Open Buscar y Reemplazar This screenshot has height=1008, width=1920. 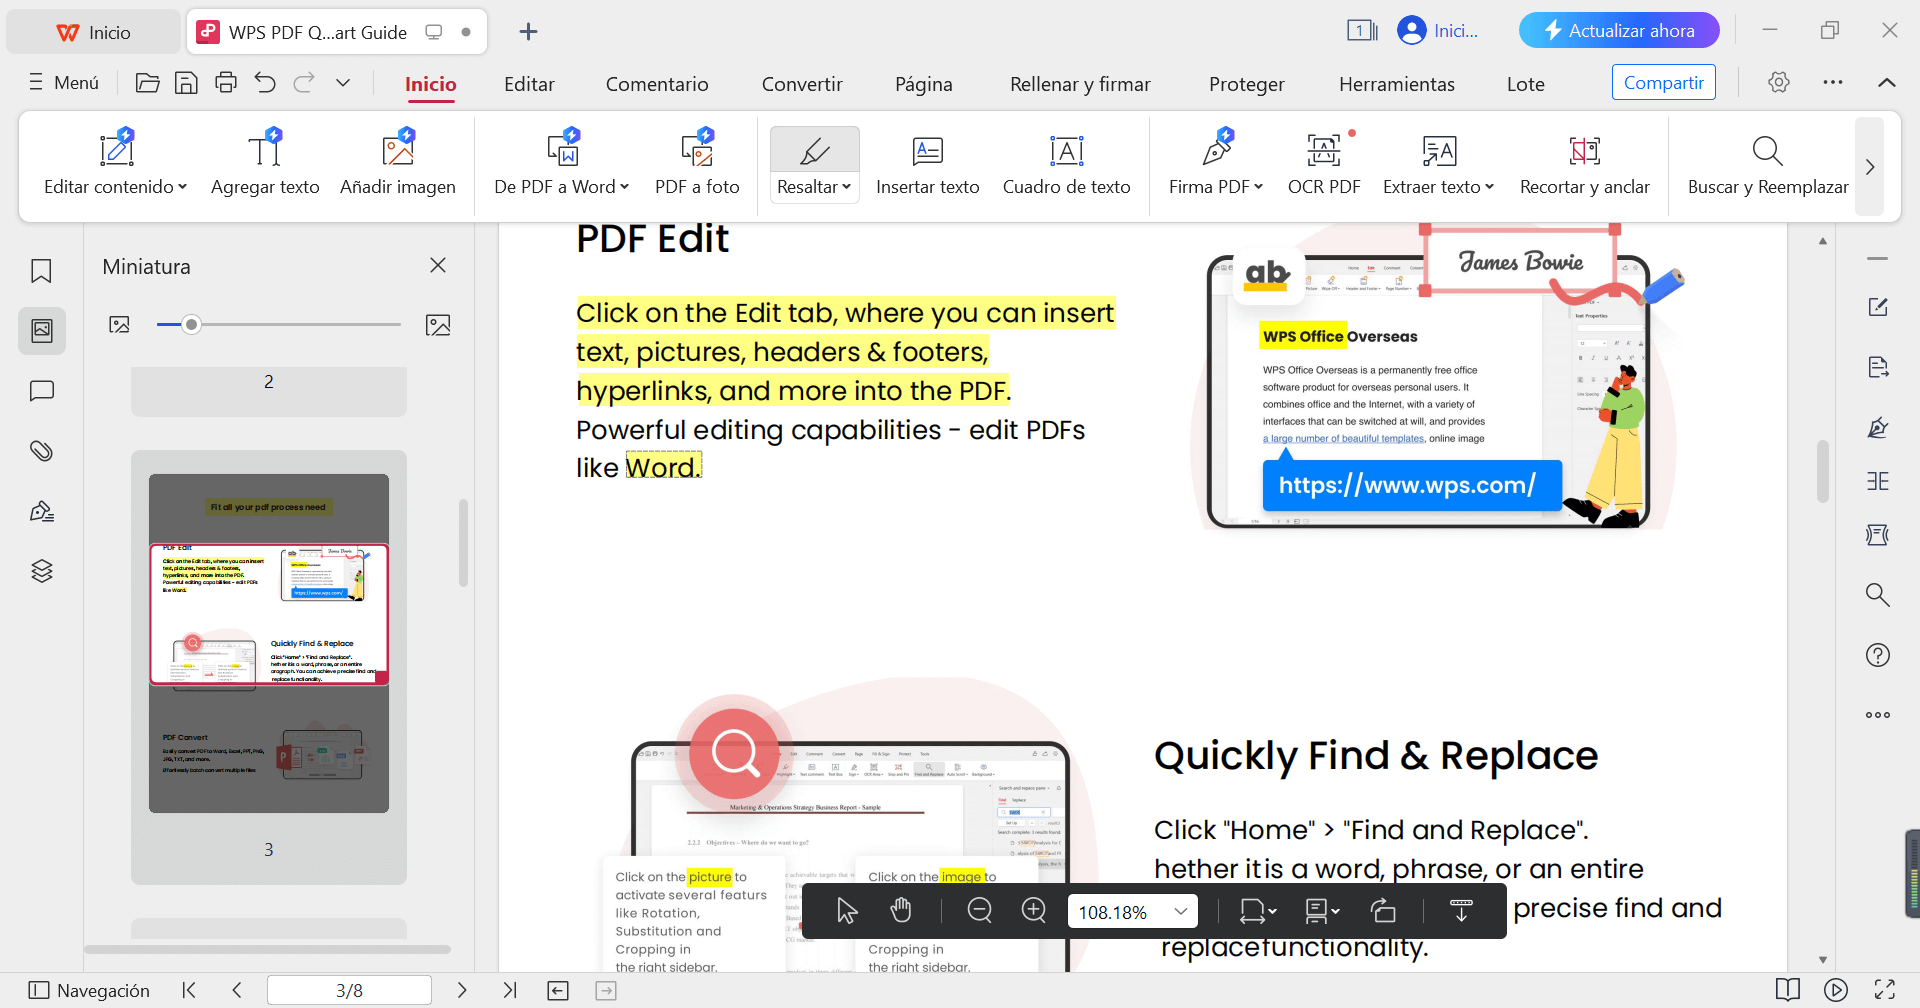tap(1767, 152)
